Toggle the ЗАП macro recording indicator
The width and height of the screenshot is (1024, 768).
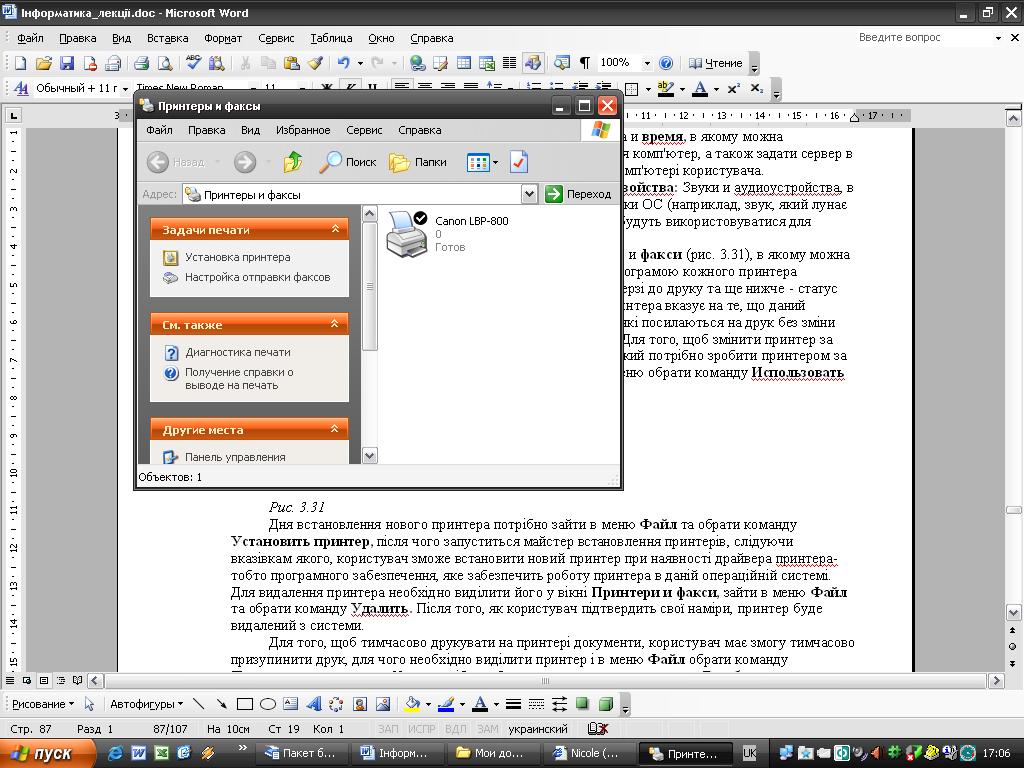[x=388, y=729]
